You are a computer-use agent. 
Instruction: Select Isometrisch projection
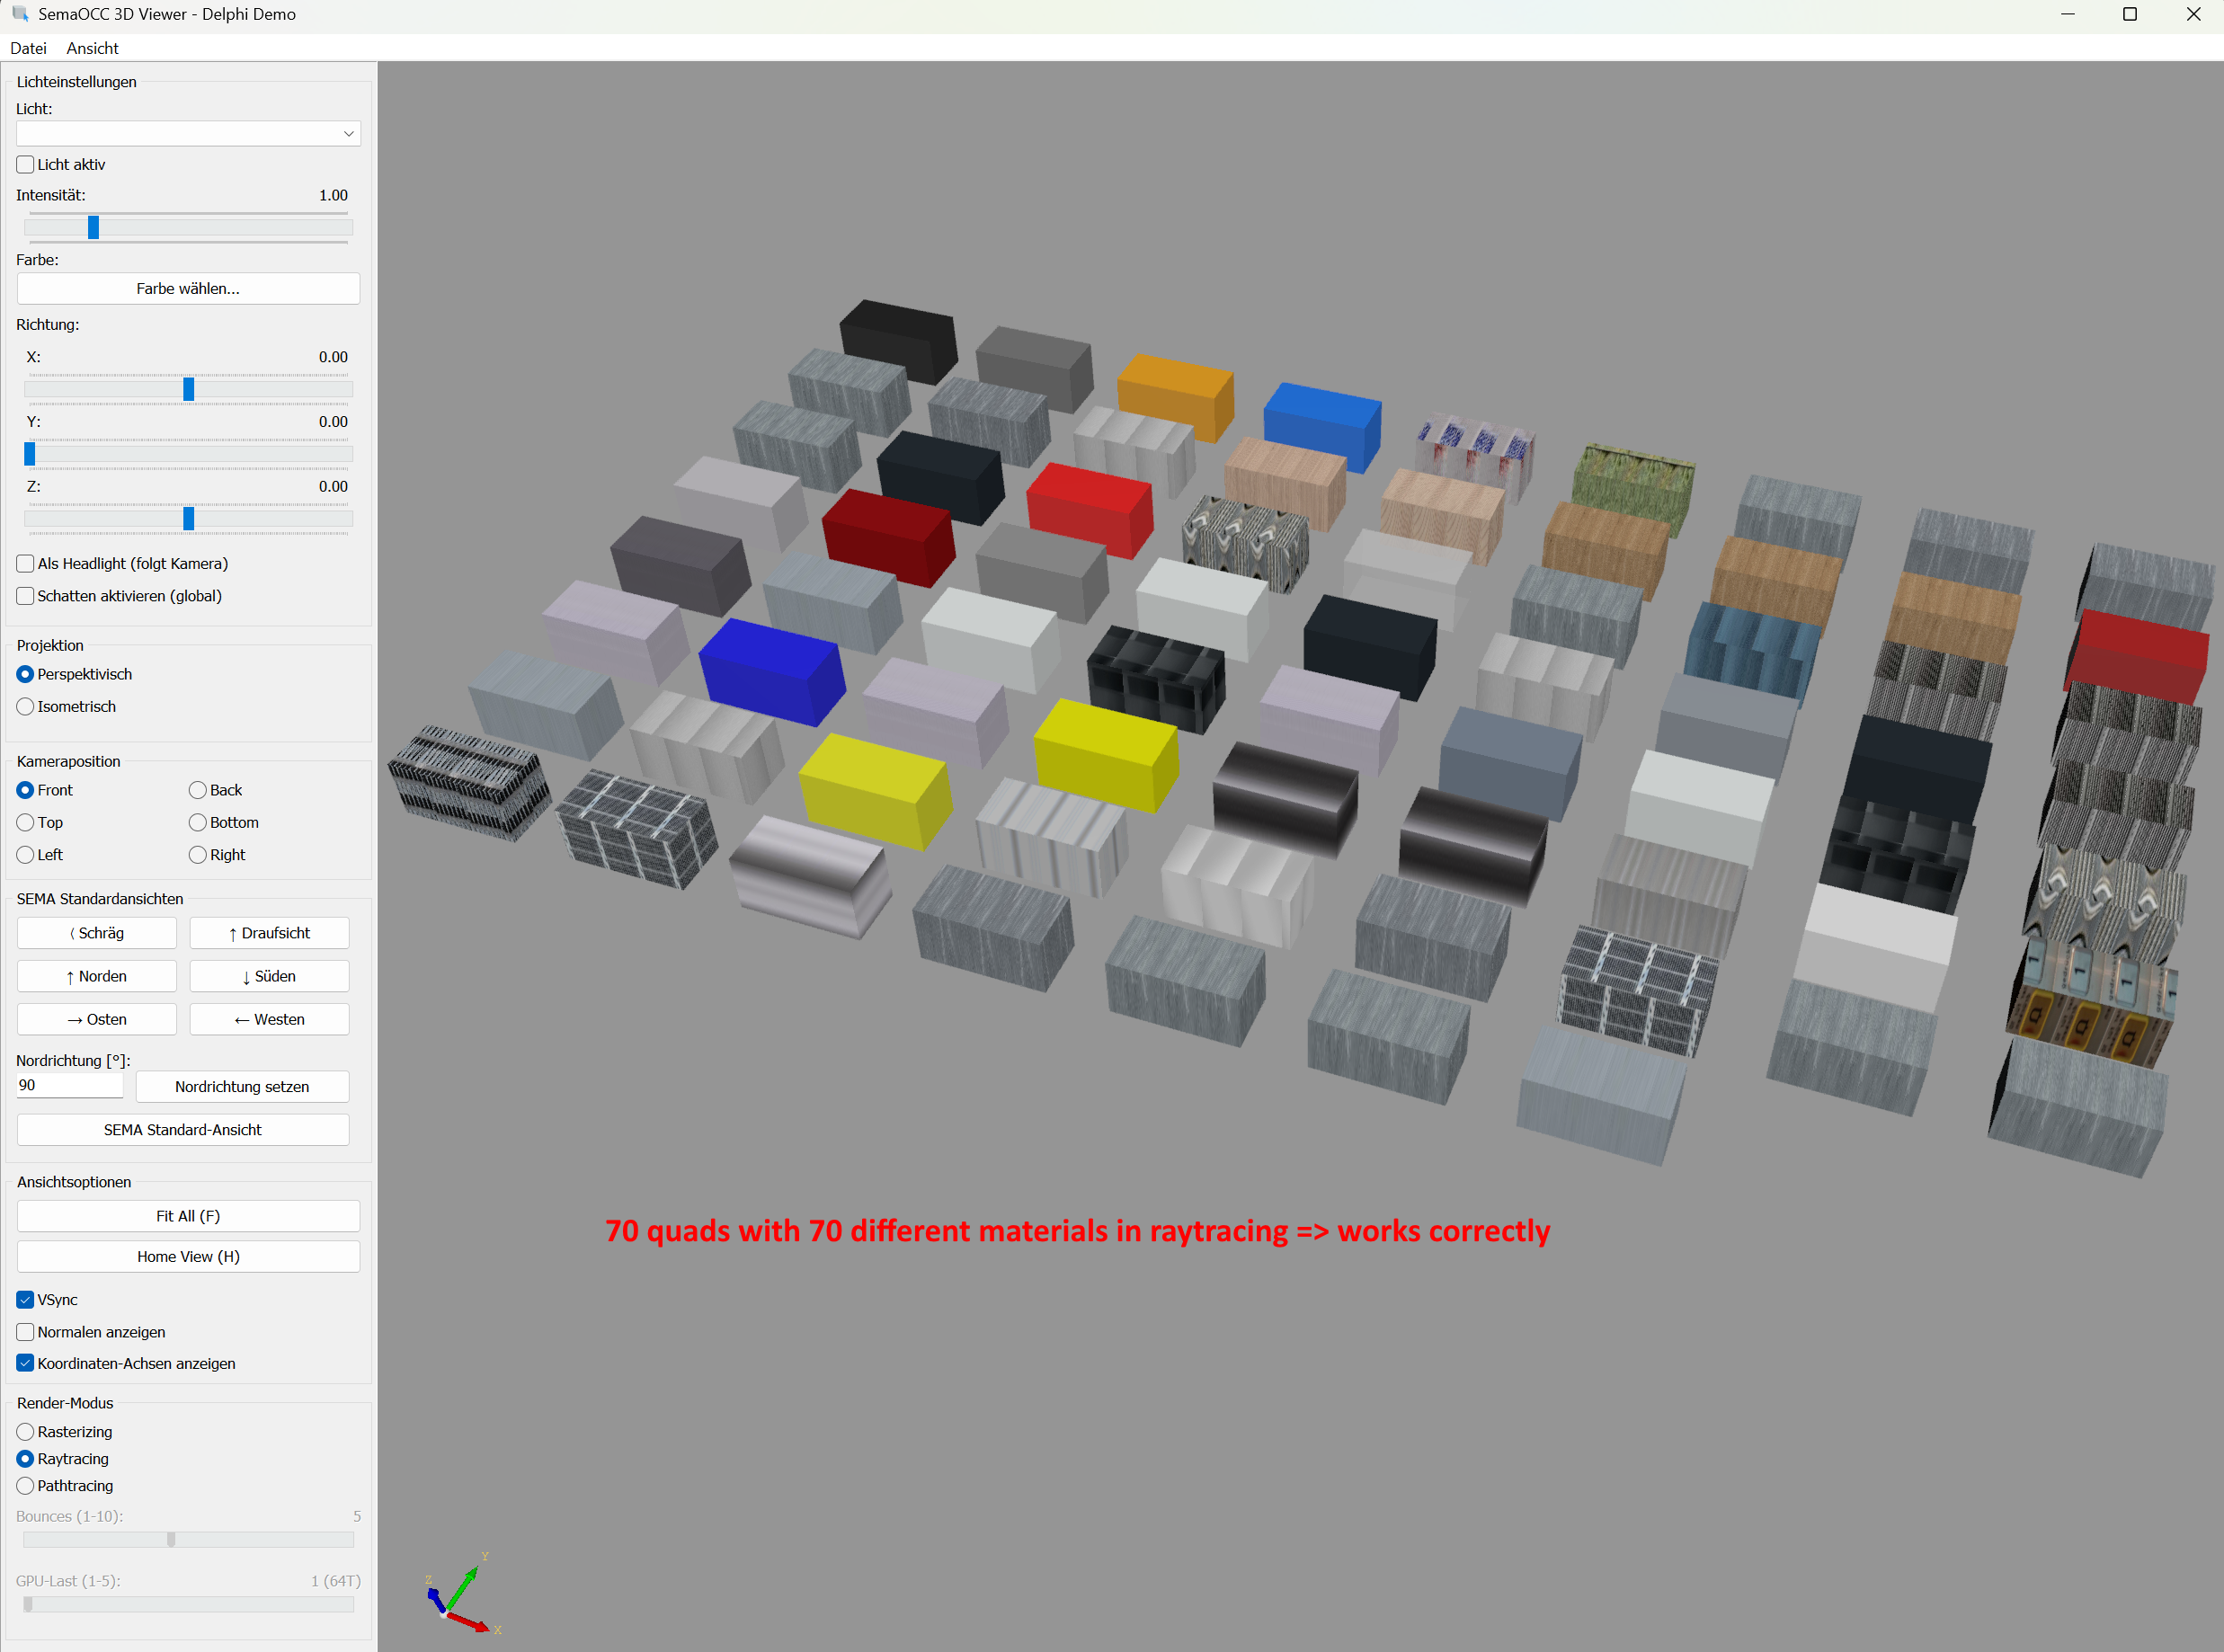click(26, 707)
